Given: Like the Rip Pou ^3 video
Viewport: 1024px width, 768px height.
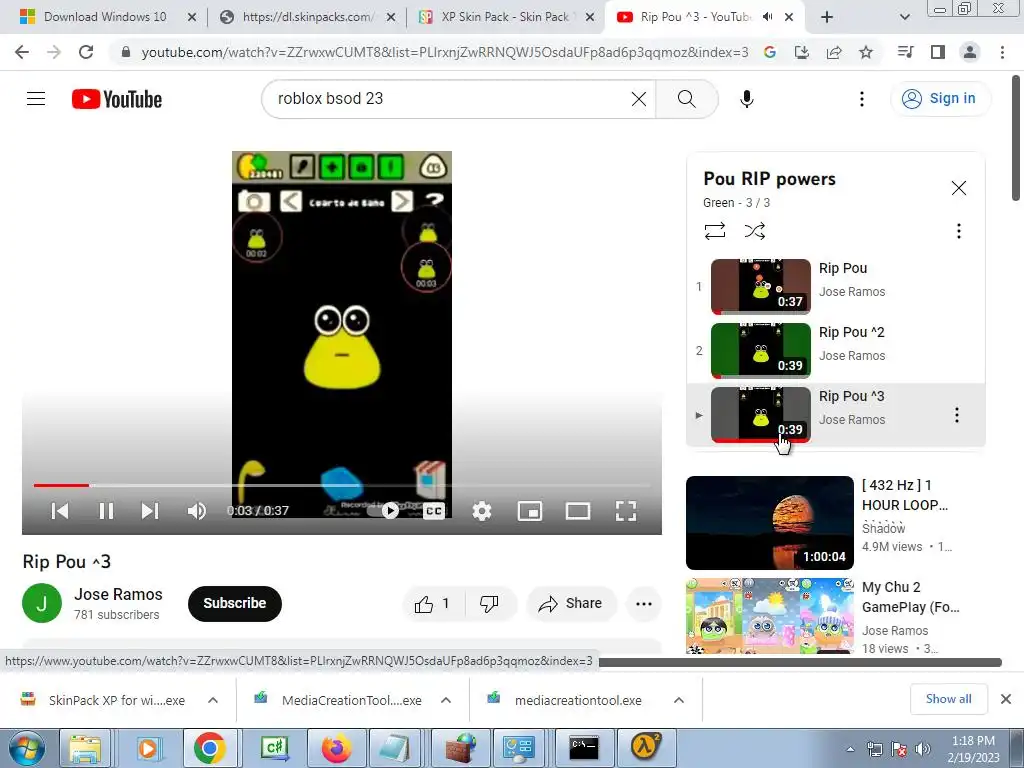Looking at the screenshot, I should tap(432, 603).
